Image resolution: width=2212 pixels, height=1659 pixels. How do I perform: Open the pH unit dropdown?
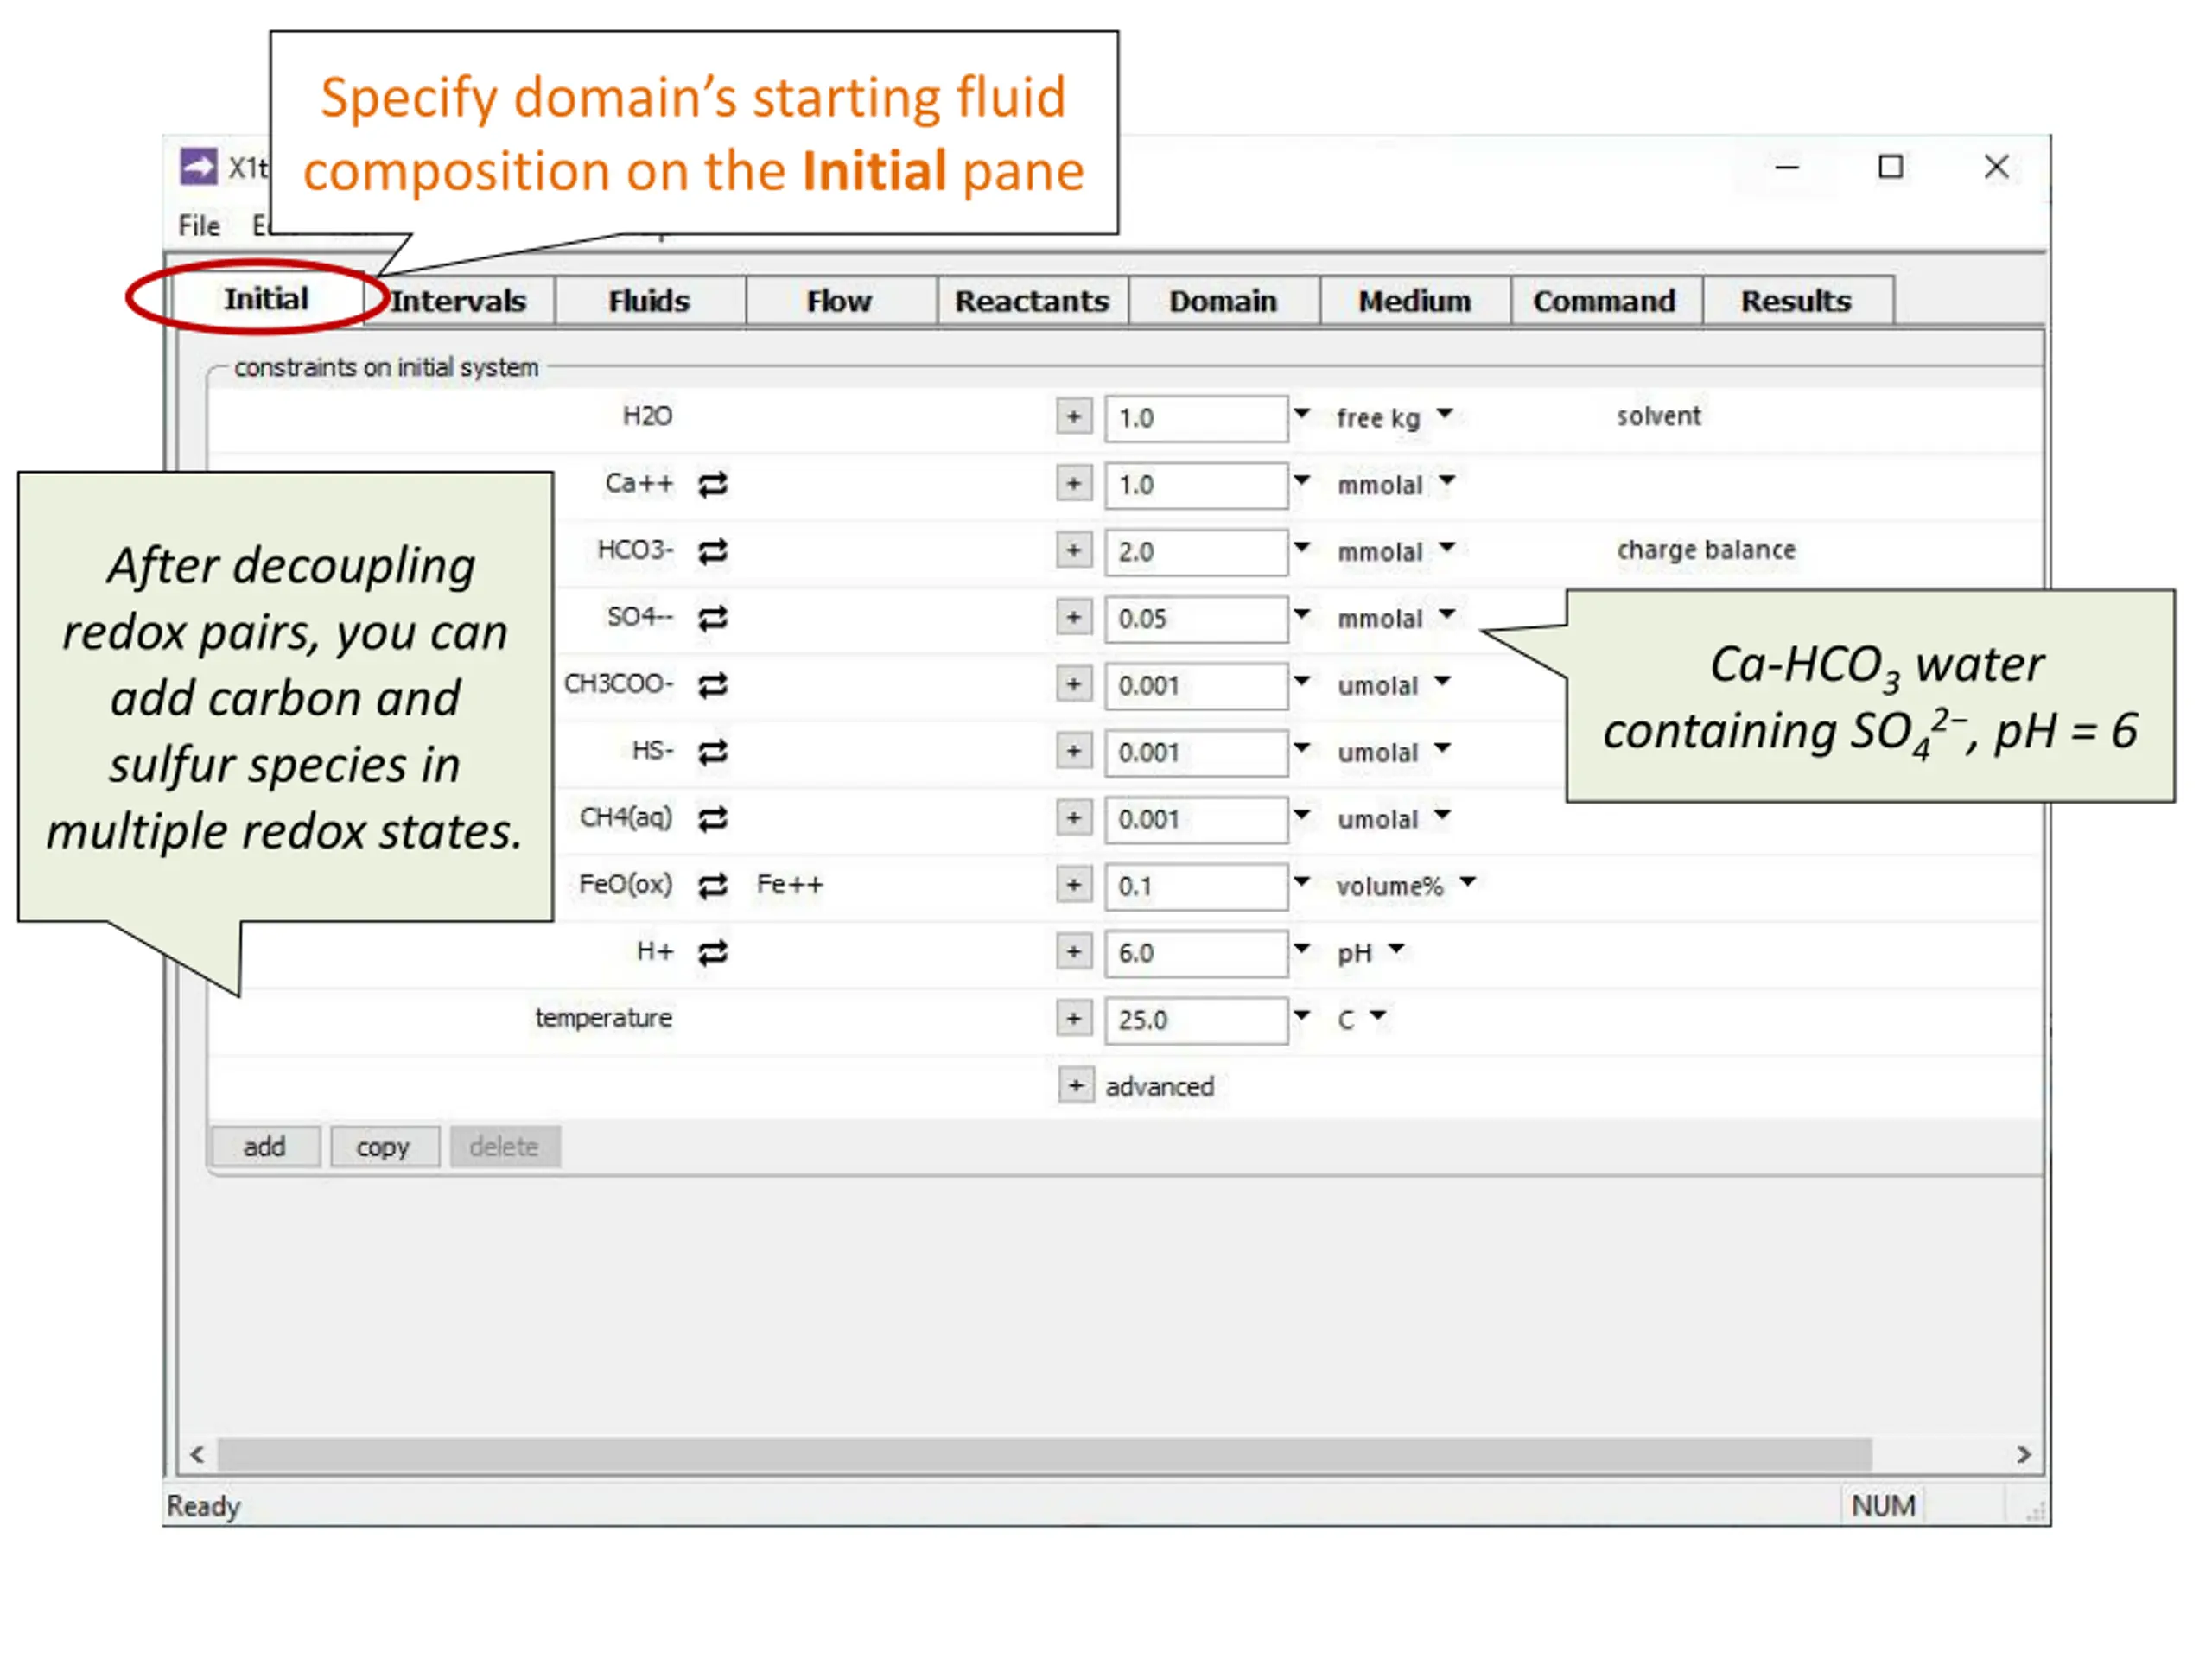1397,949
